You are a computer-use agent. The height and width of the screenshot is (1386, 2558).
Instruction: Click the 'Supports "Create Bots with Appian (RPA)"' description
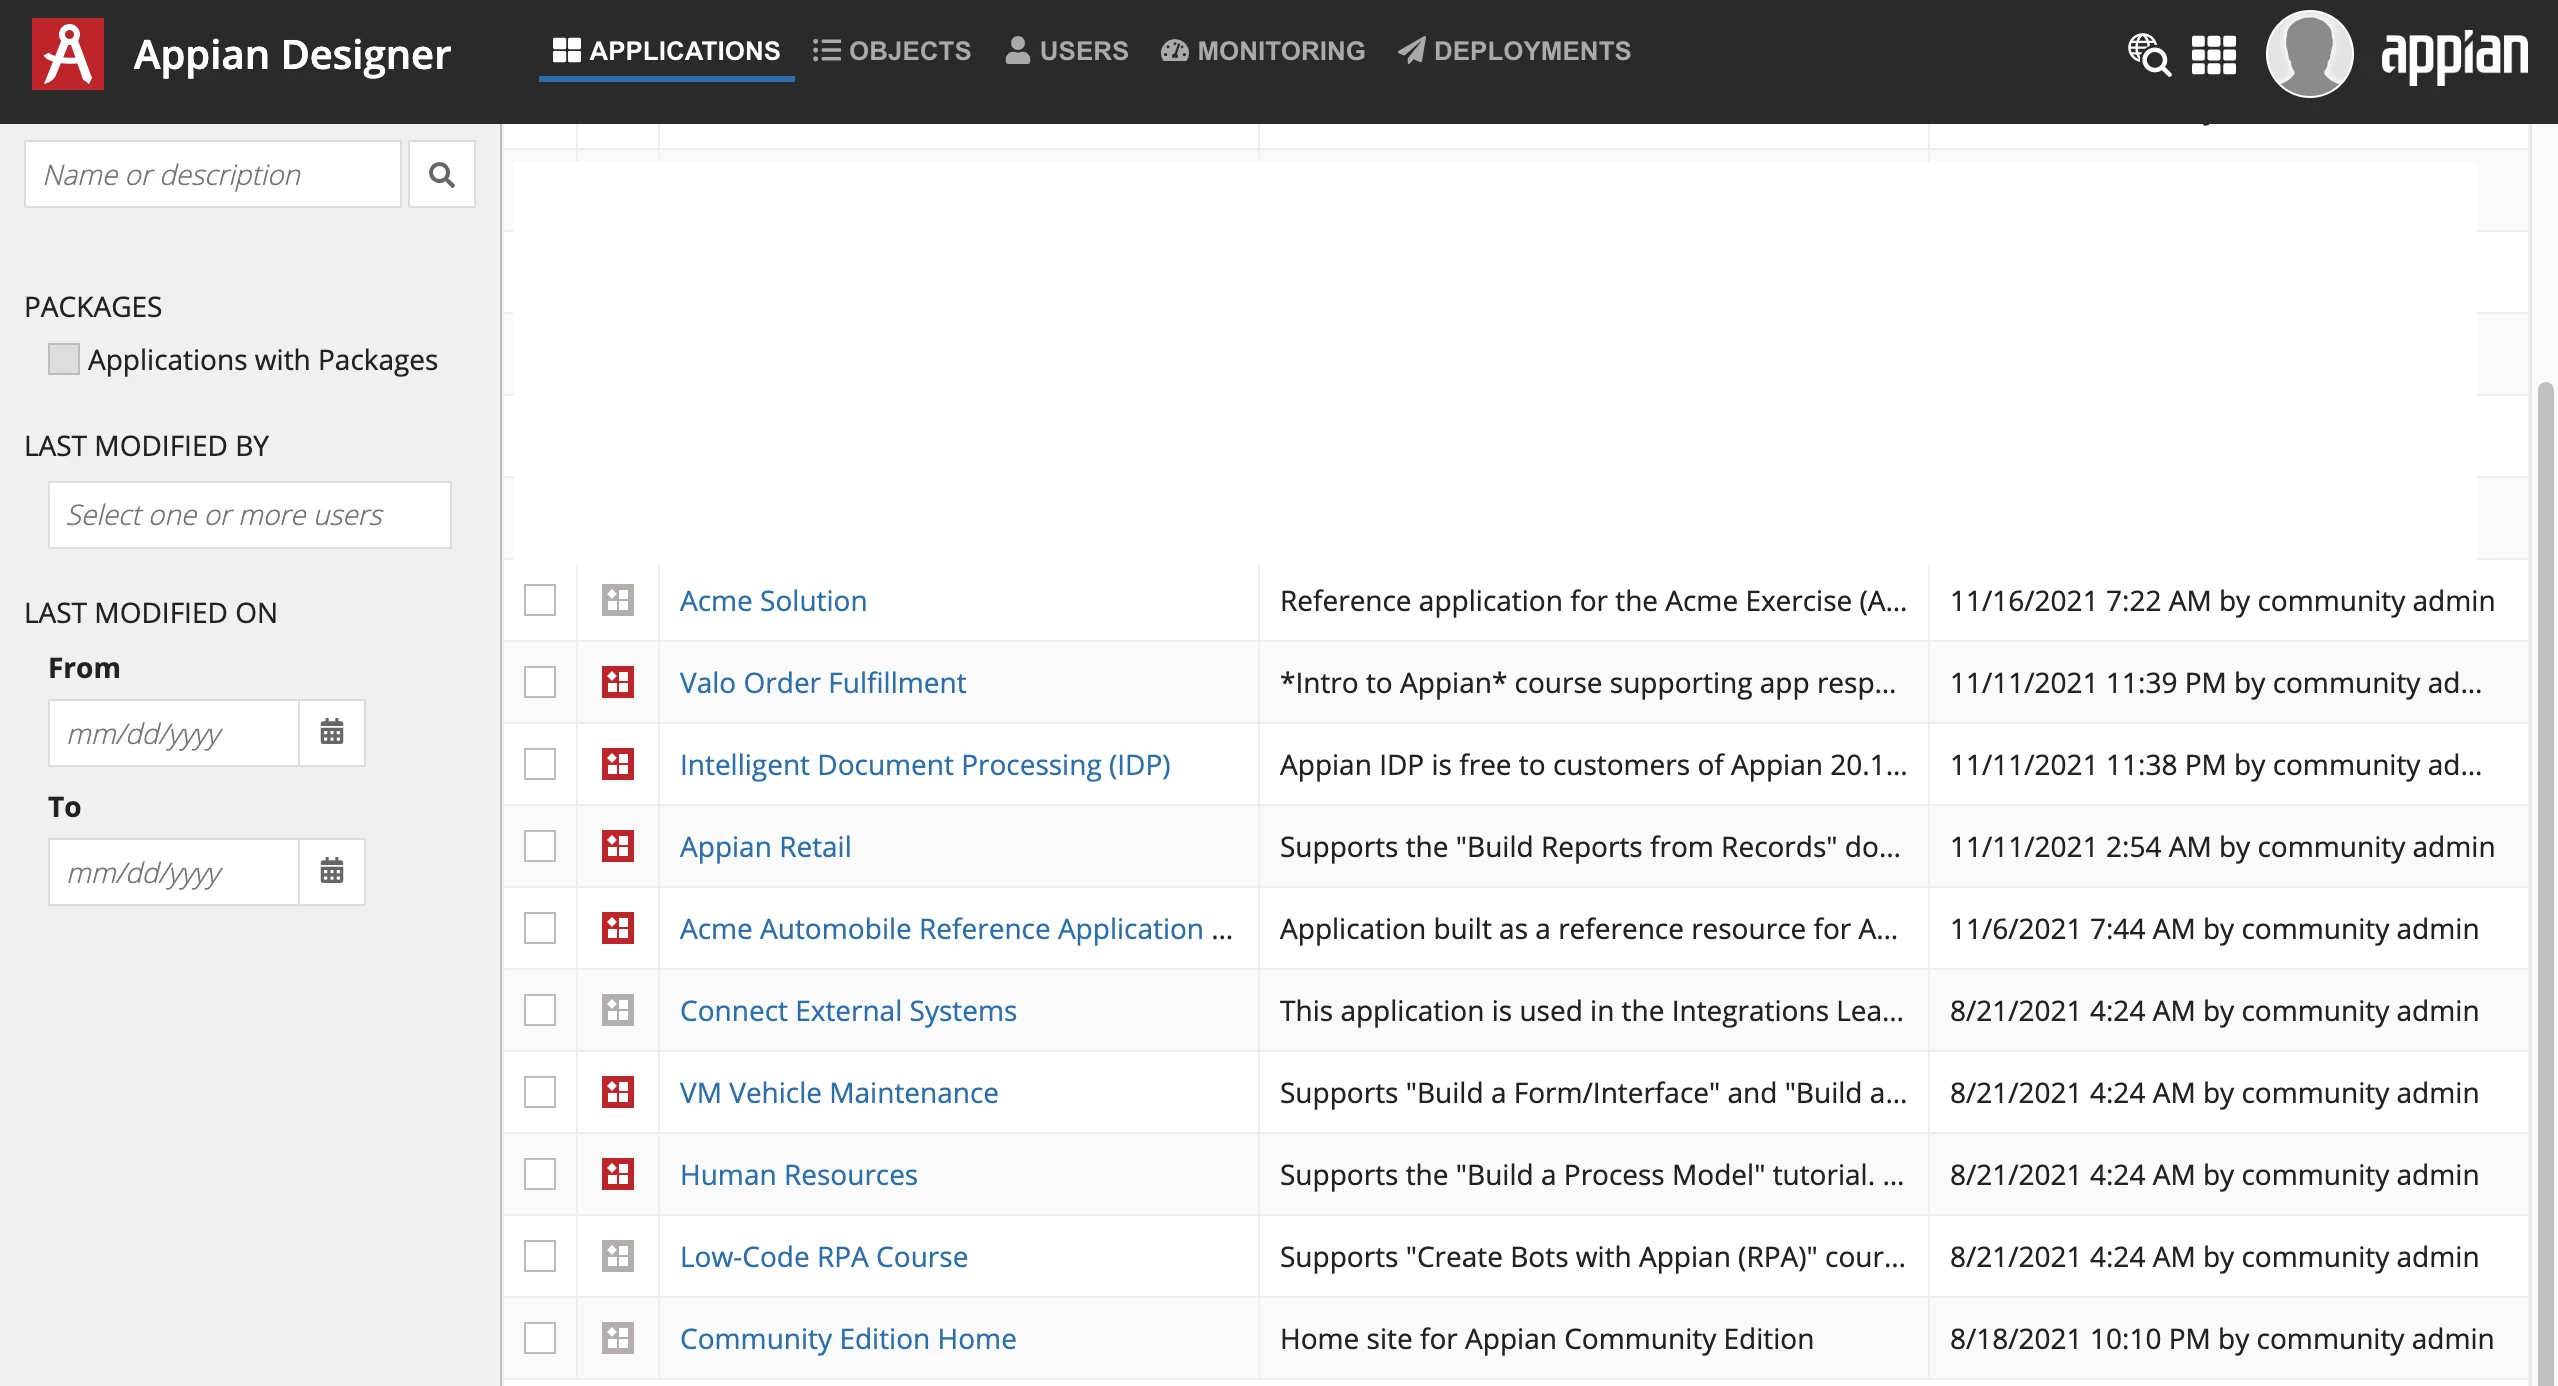coord(1593,1256)
